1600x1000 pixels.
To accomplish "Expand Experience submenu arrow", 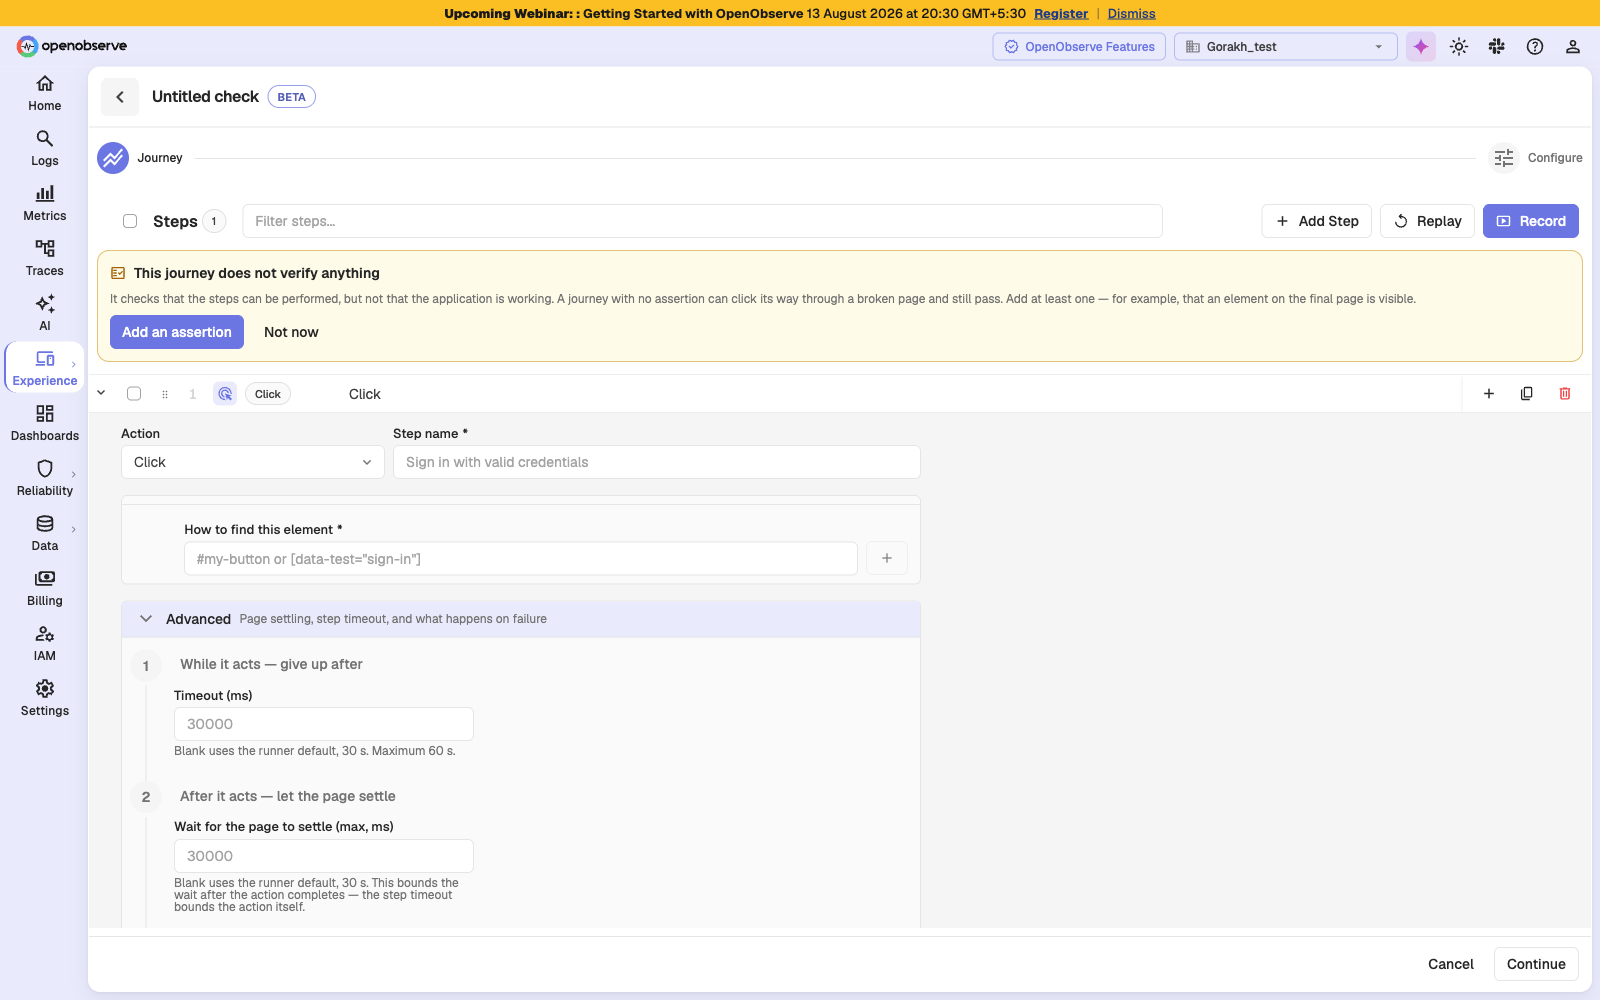I will click(x=74, y=365).
